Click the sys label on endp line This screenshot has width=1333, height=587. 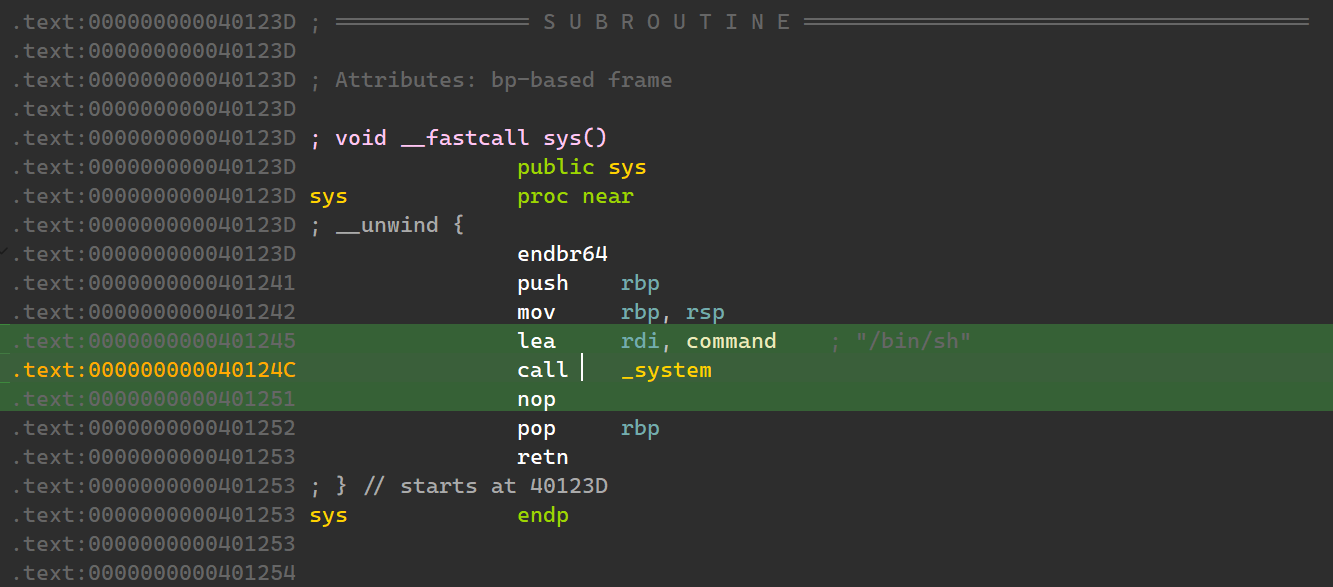point(329,515)
